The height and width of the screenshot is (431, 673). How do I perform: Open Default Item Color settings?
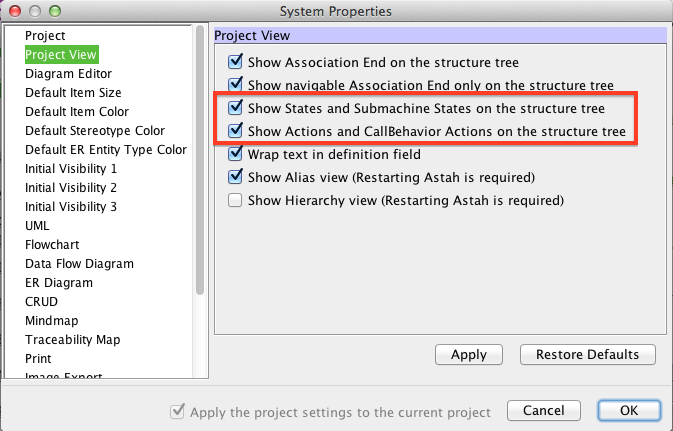tap(76, 111)
